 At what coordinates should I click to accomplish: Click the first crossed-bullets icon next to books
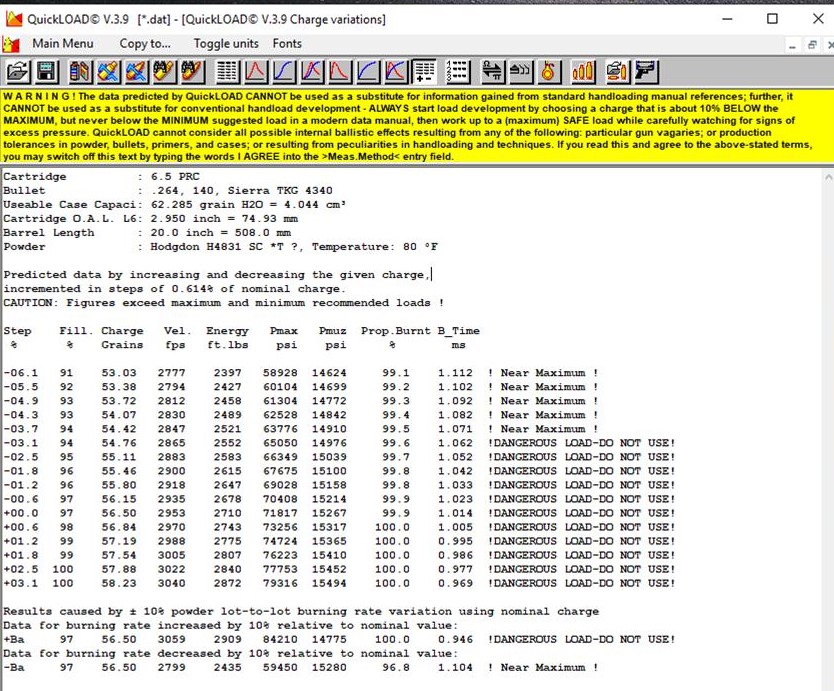pyautogui.click(x=109, y=71)
